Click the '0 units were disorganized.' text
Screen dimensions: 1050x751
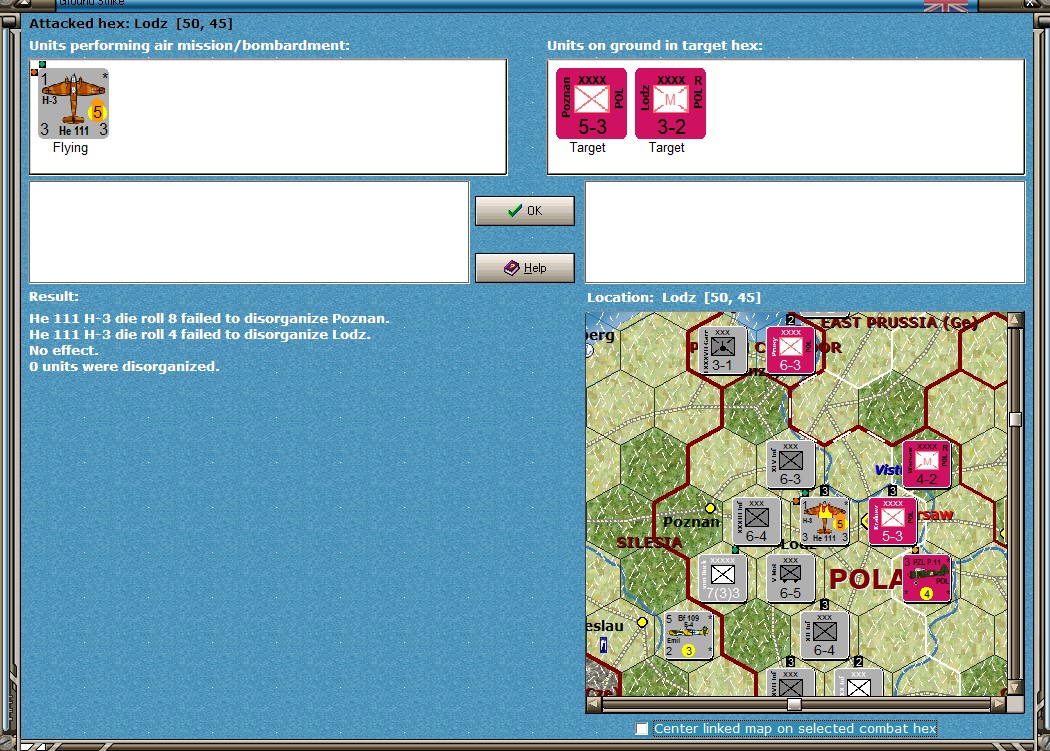click(124, 366)
